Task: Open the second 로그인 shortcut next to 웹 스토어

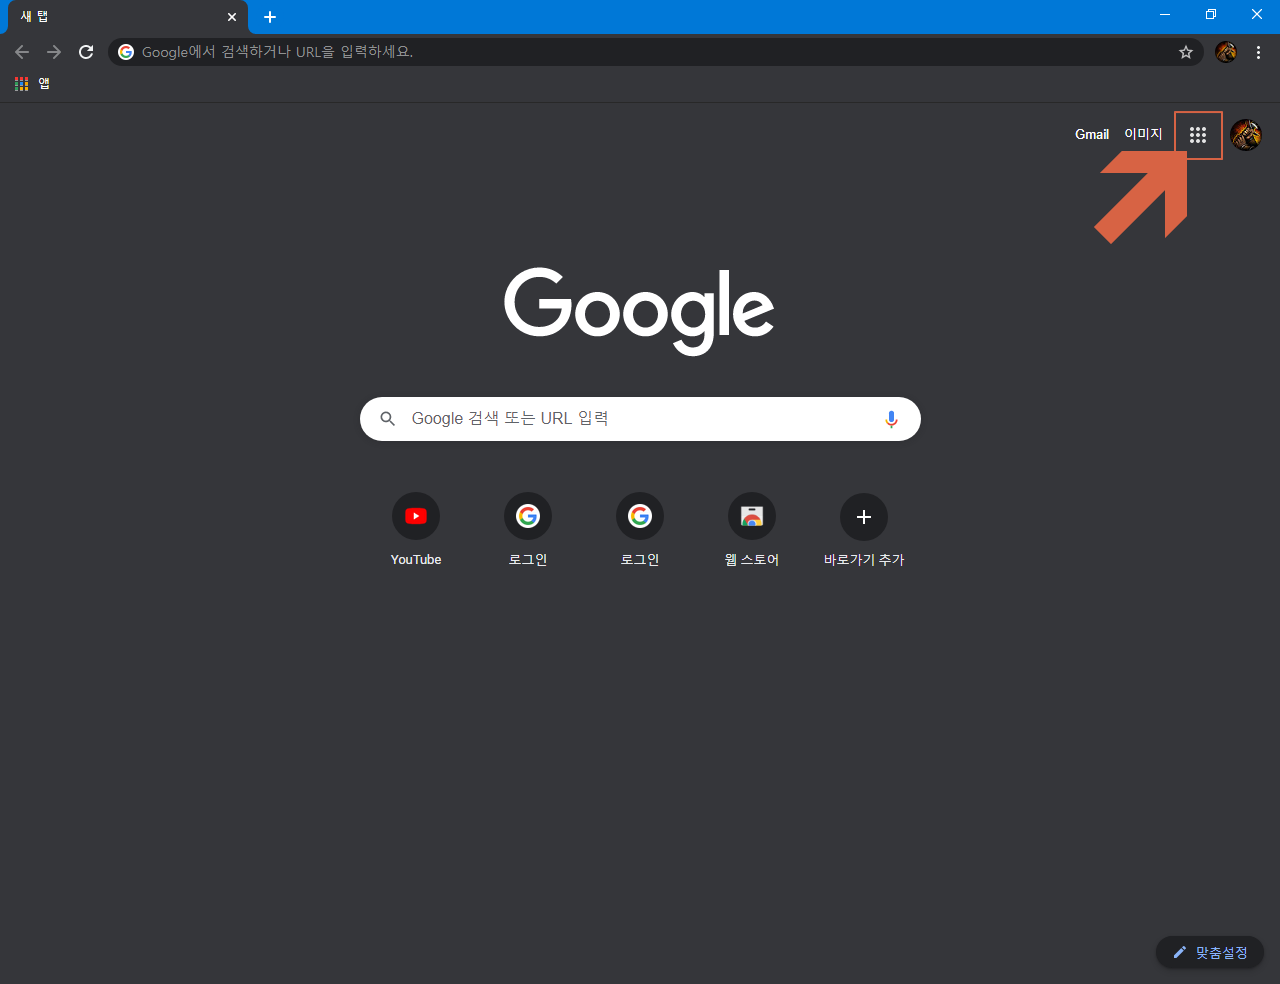Action: (x=640, y=531)
